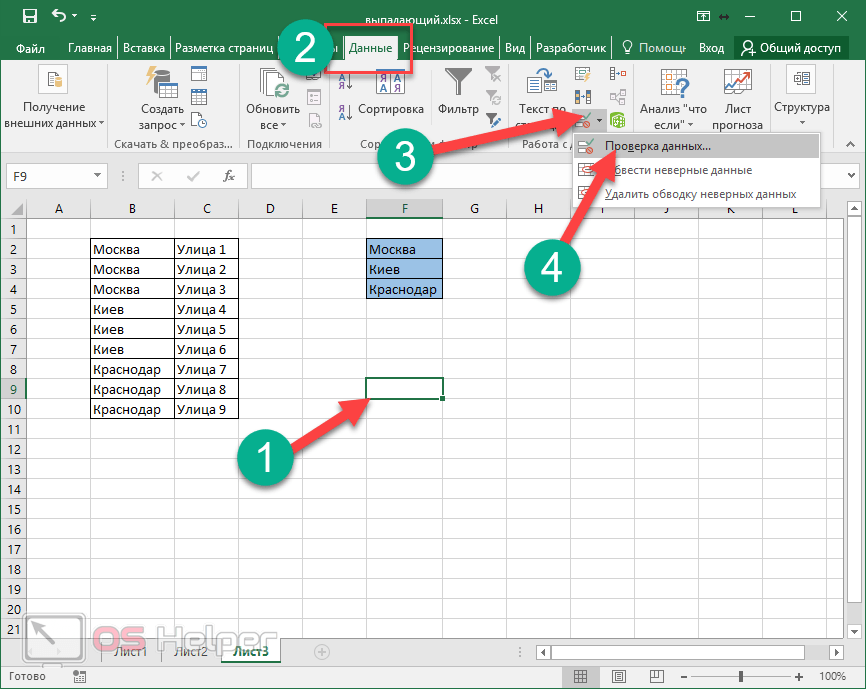Viewport: 866px width, 689px height.
Task: Expand the Структура dropdown
Action: tap(801, 125)
